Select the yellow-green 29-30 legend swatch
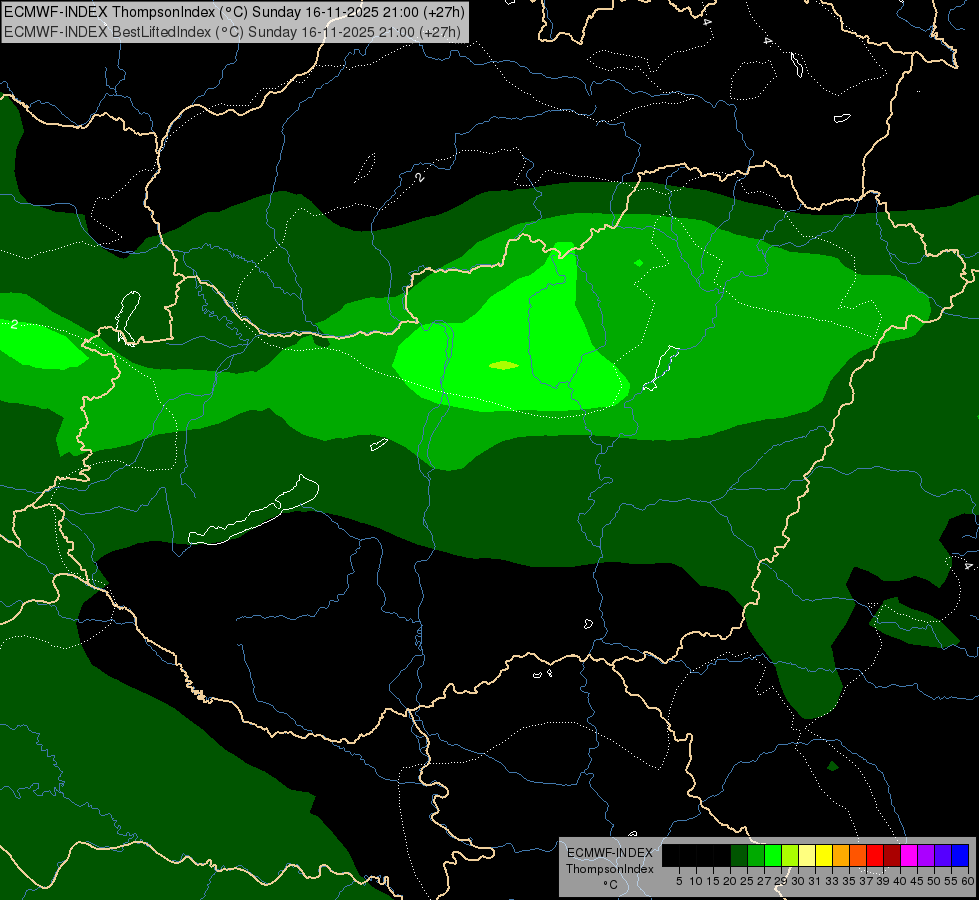Screen dimensions: 979x900 point(790,855)
